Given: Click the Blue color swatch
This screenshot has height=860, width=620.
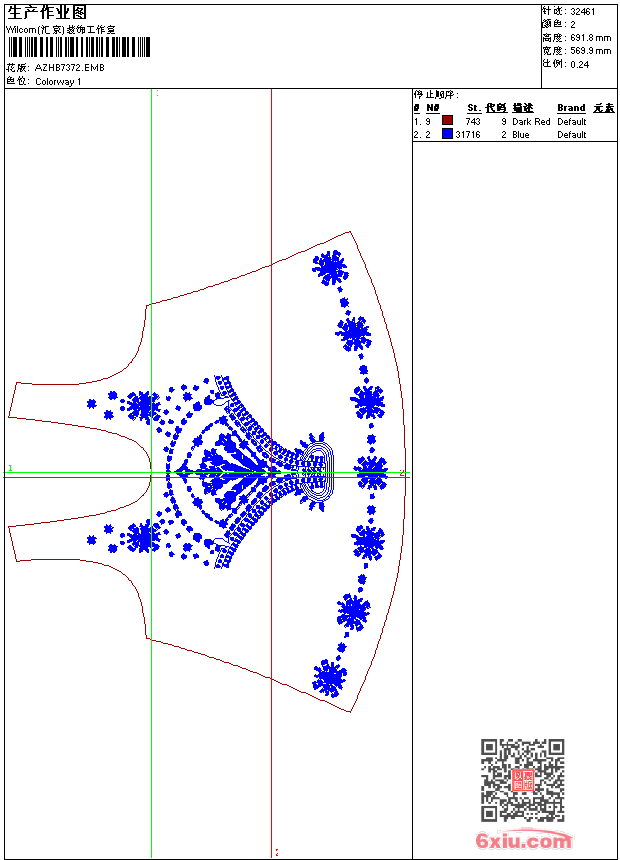Looking at the screenshot, I should point(447,134).
